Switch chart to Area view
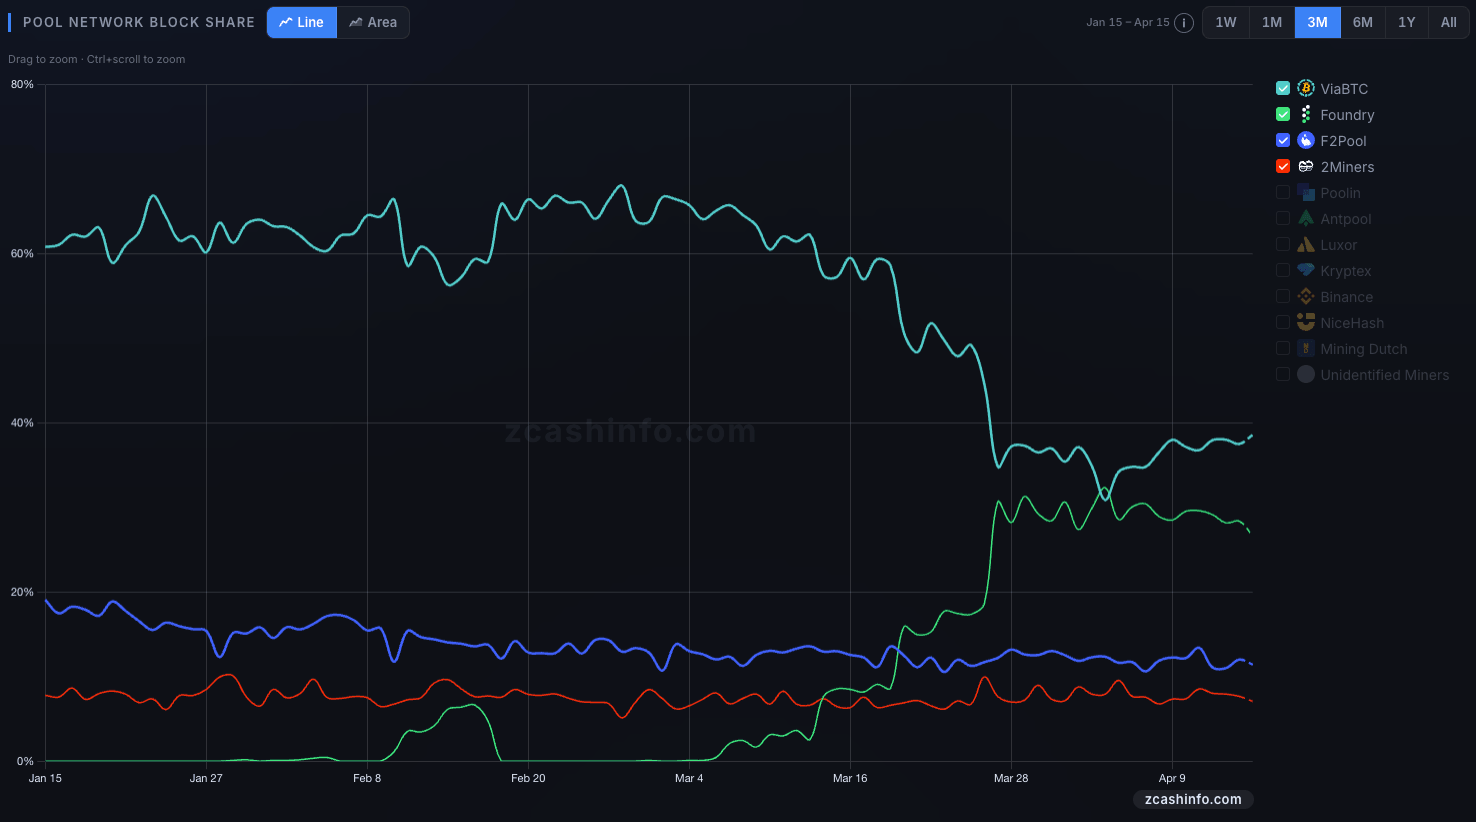The width and height of the screenshot is (1476, 822). (373, 23)
